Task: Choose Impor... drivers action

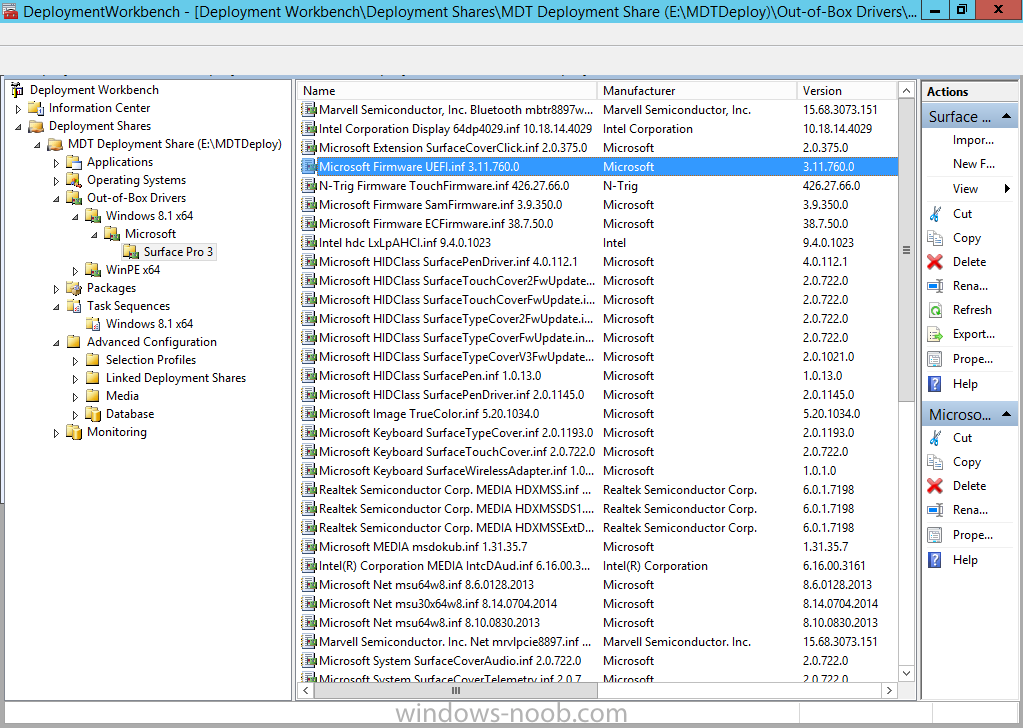Action: pos(973,140)
